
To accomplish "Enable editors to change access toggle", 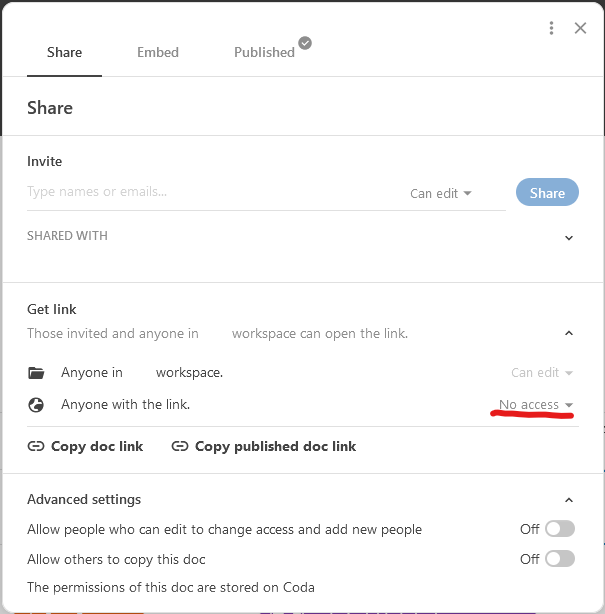I will click(x=559, y=529).
